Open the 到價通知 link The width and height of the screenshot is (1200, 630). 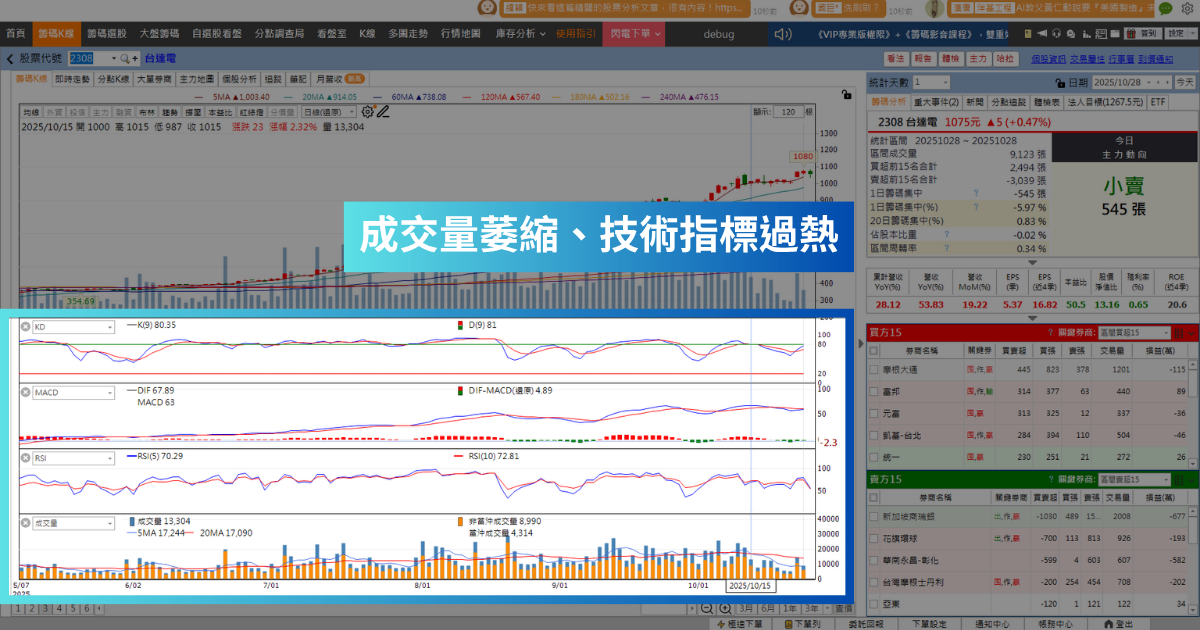pyautogui.click(x=1155, y=59)
